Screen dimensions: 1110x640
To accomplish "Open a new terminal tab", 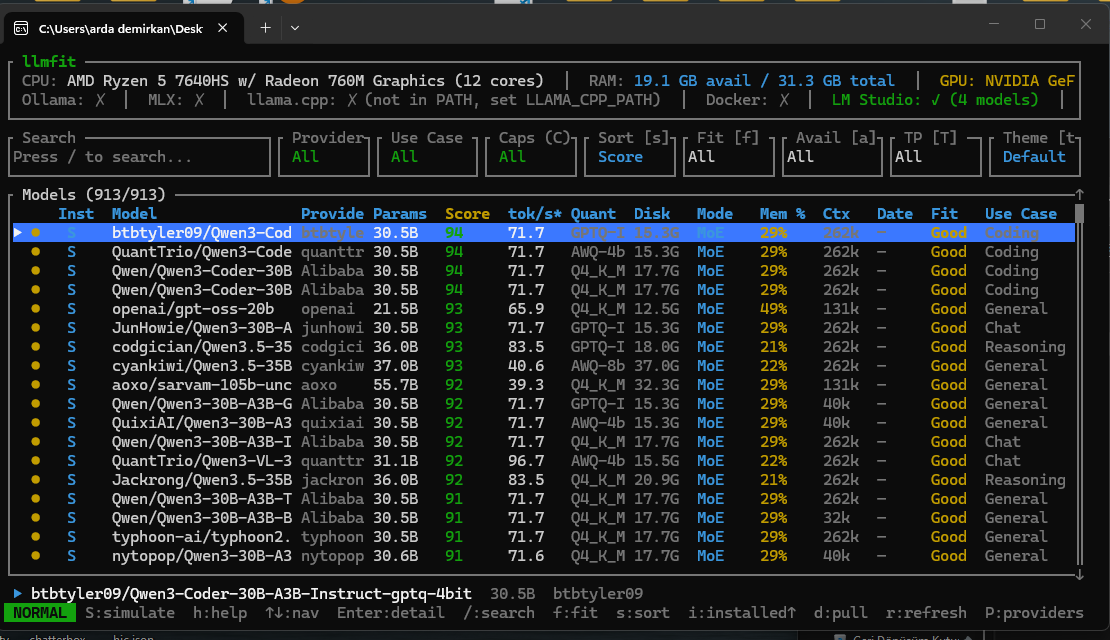I will pos(265,28).
